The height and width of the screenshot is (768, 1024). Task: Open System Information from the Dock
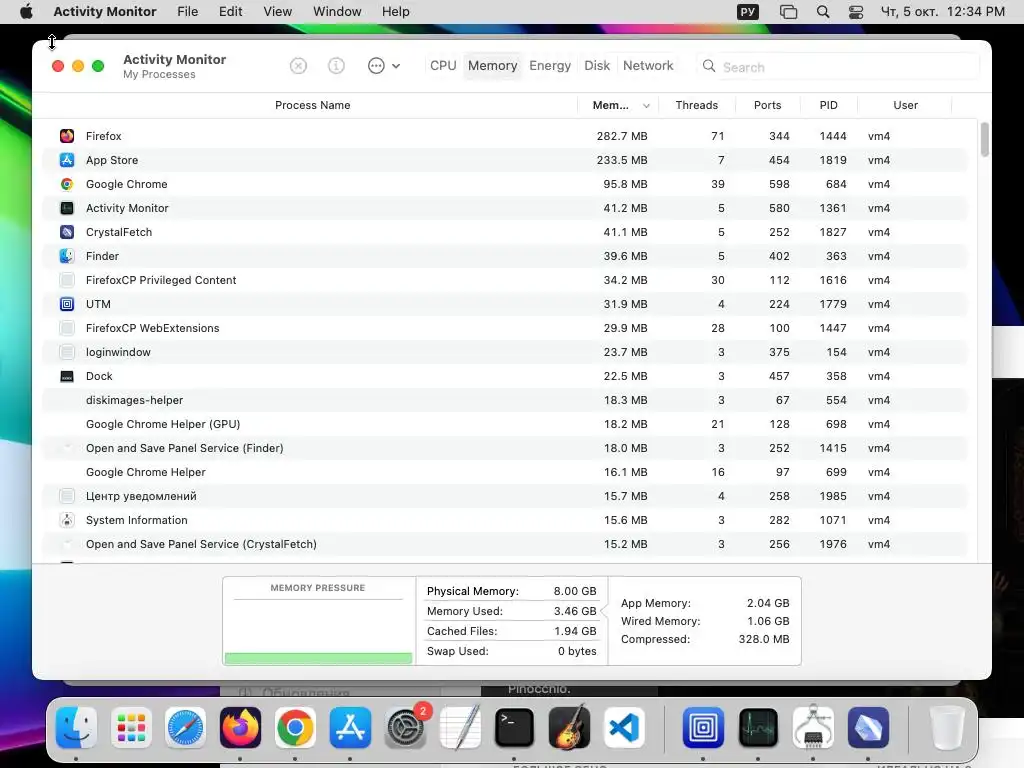click(x=813, y=728)
